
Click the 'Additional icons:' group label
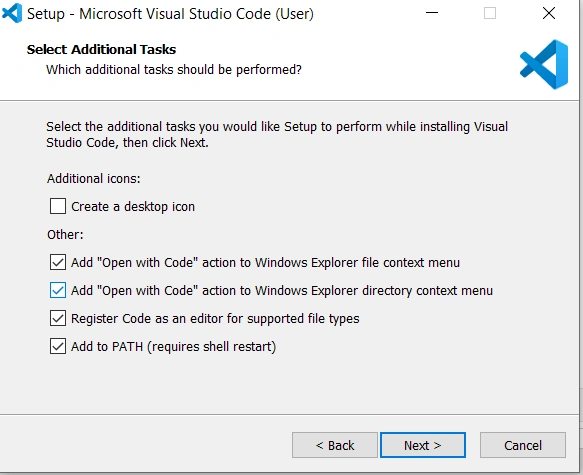point(94,179)
